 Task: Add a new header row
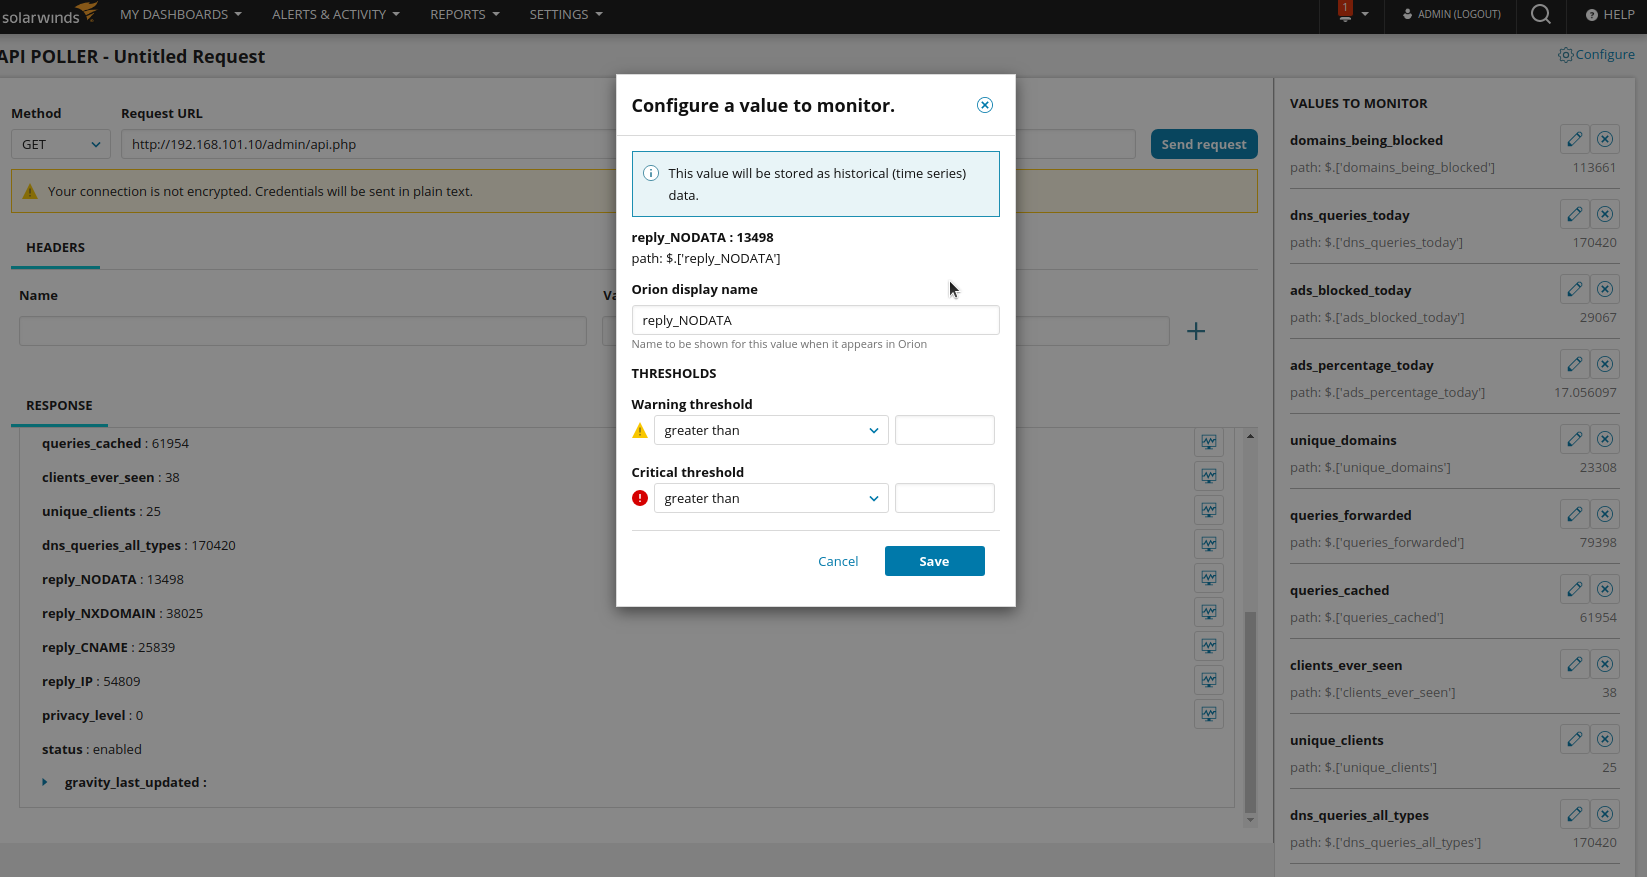(1196, 331)
